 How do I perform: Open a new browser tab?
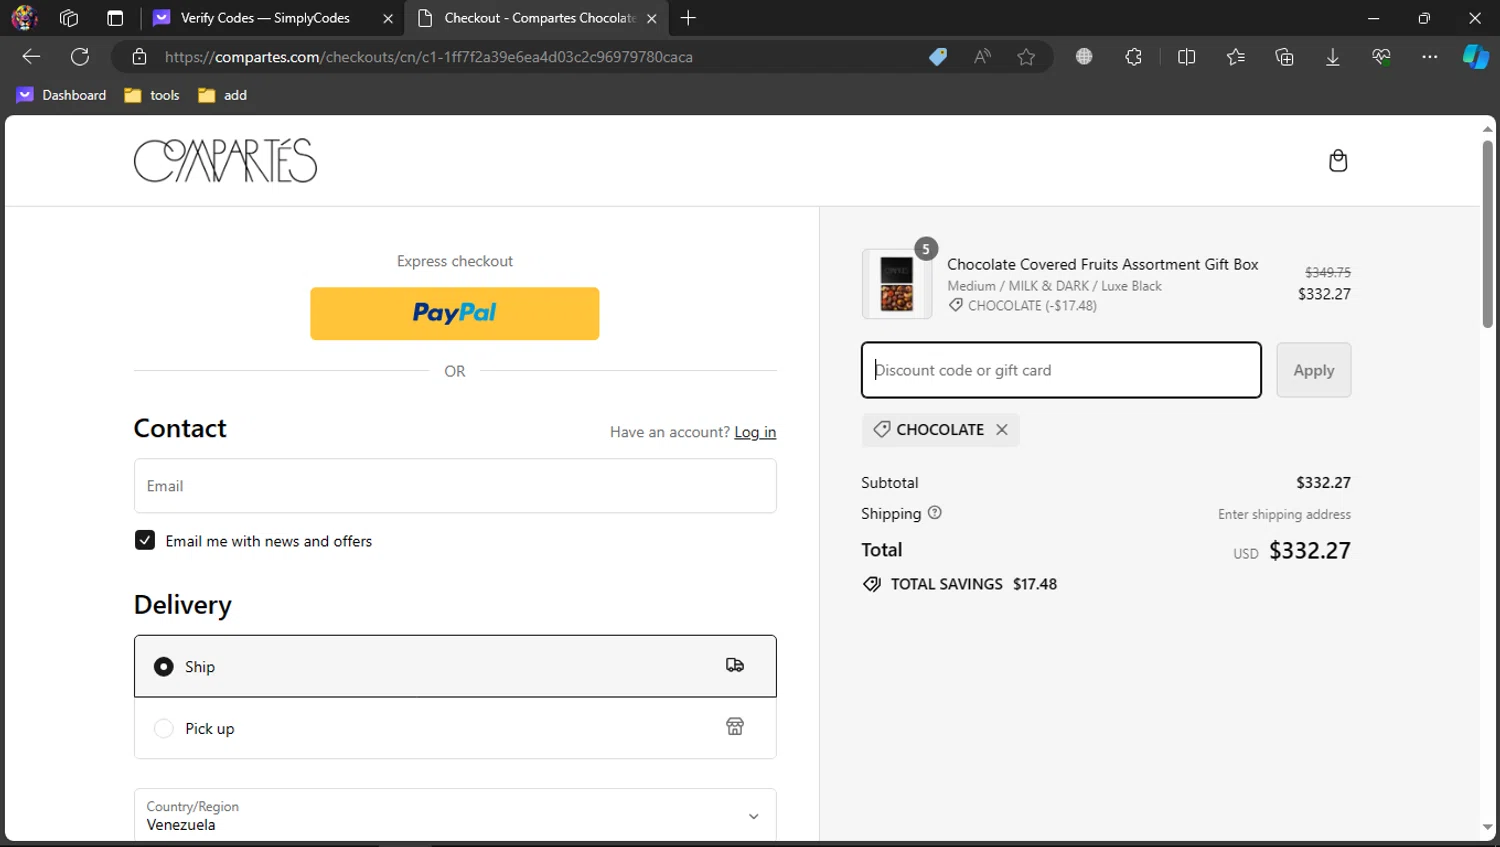[x=688, y=18]
